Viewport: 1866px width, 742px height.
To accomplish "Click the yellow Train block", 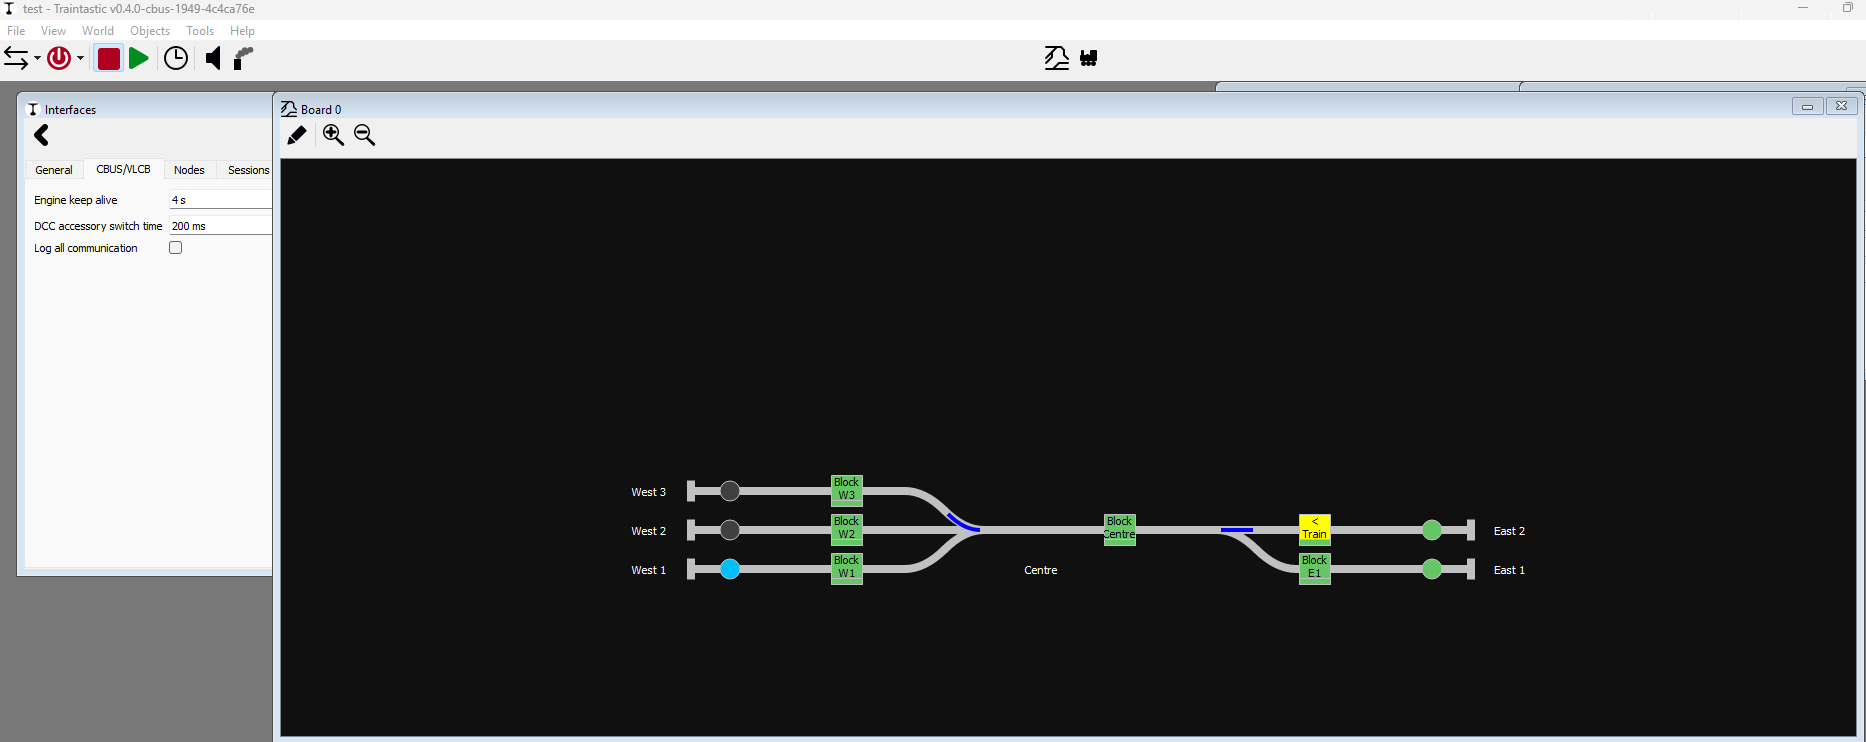I will tap(1314, 528).
